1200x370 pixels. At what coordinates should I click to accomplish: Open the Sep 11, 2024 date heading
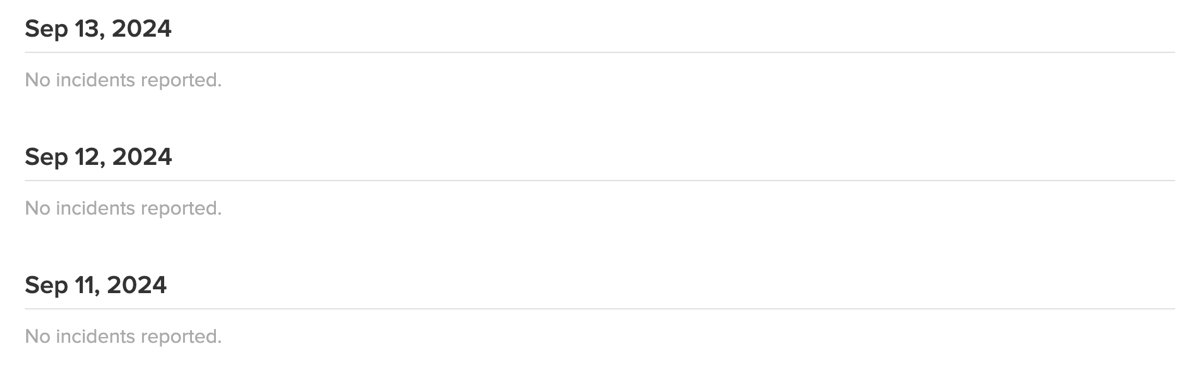(x=96, y=285)
